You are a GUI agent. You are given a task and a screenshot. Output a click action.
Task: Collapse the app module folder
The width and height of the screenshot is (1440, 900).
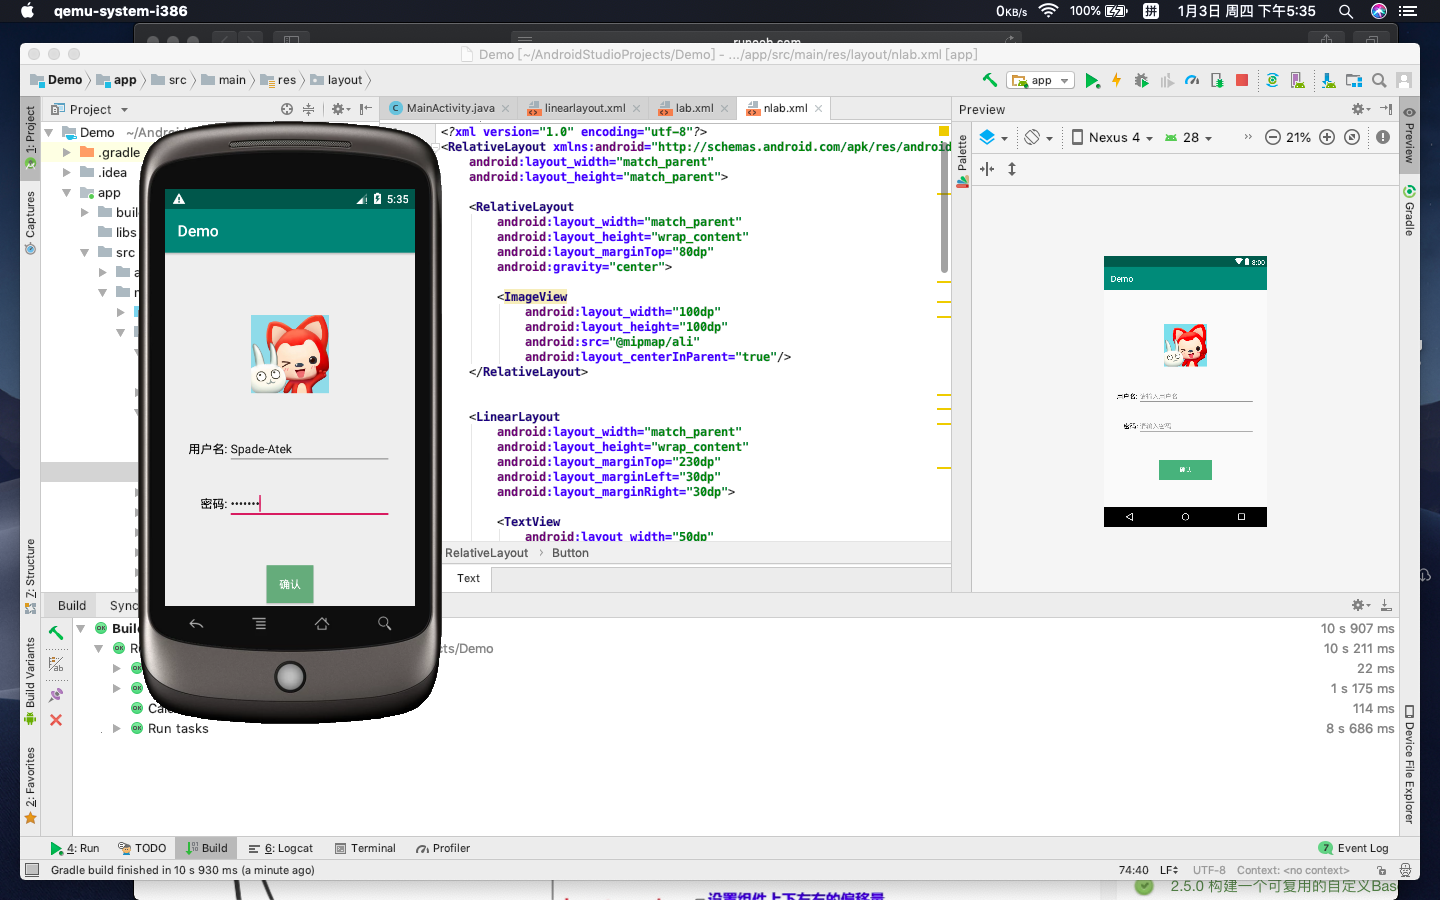(x=67, y=192)
